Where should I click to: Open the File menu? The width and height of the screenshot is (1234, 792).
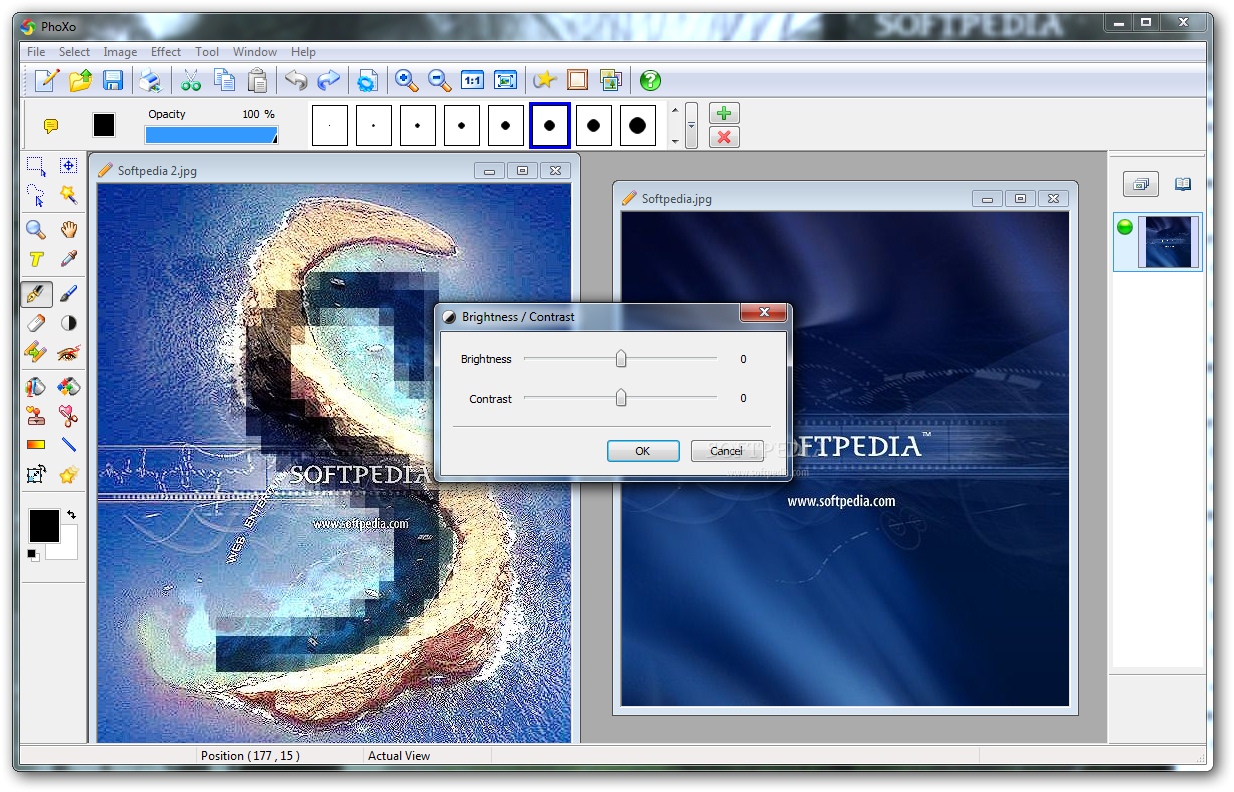36,52
